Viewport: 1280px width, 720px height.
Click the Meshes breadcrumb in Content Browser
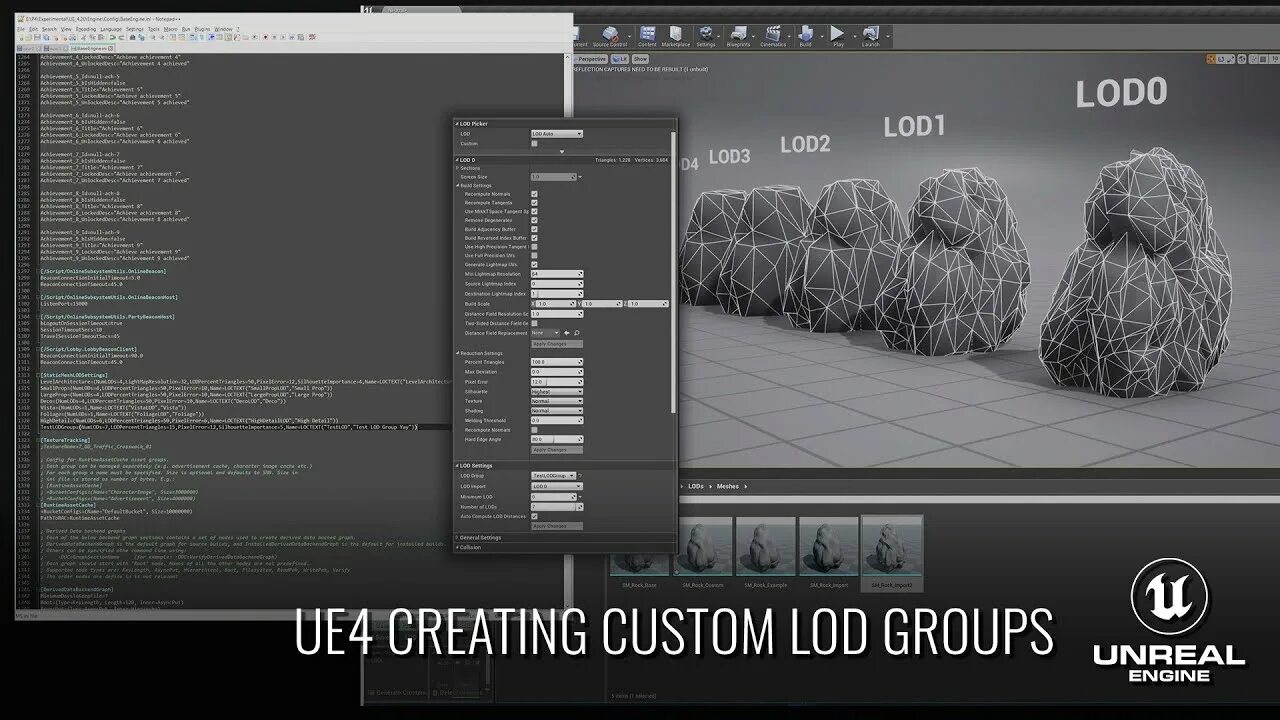(728, 486)
